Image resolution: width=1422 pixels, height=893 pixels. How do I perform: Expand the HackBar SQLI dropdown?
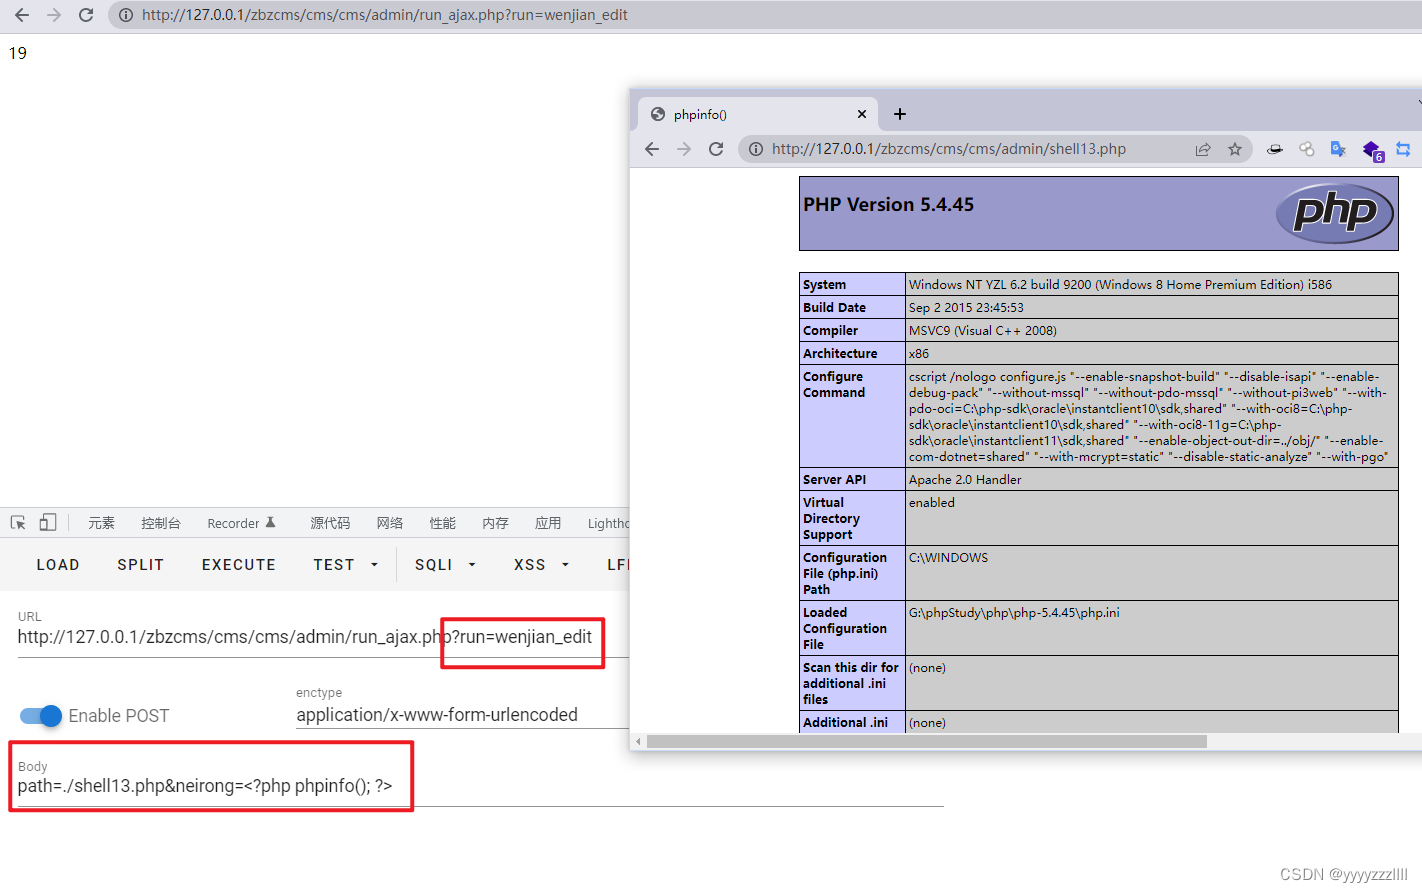446,565
